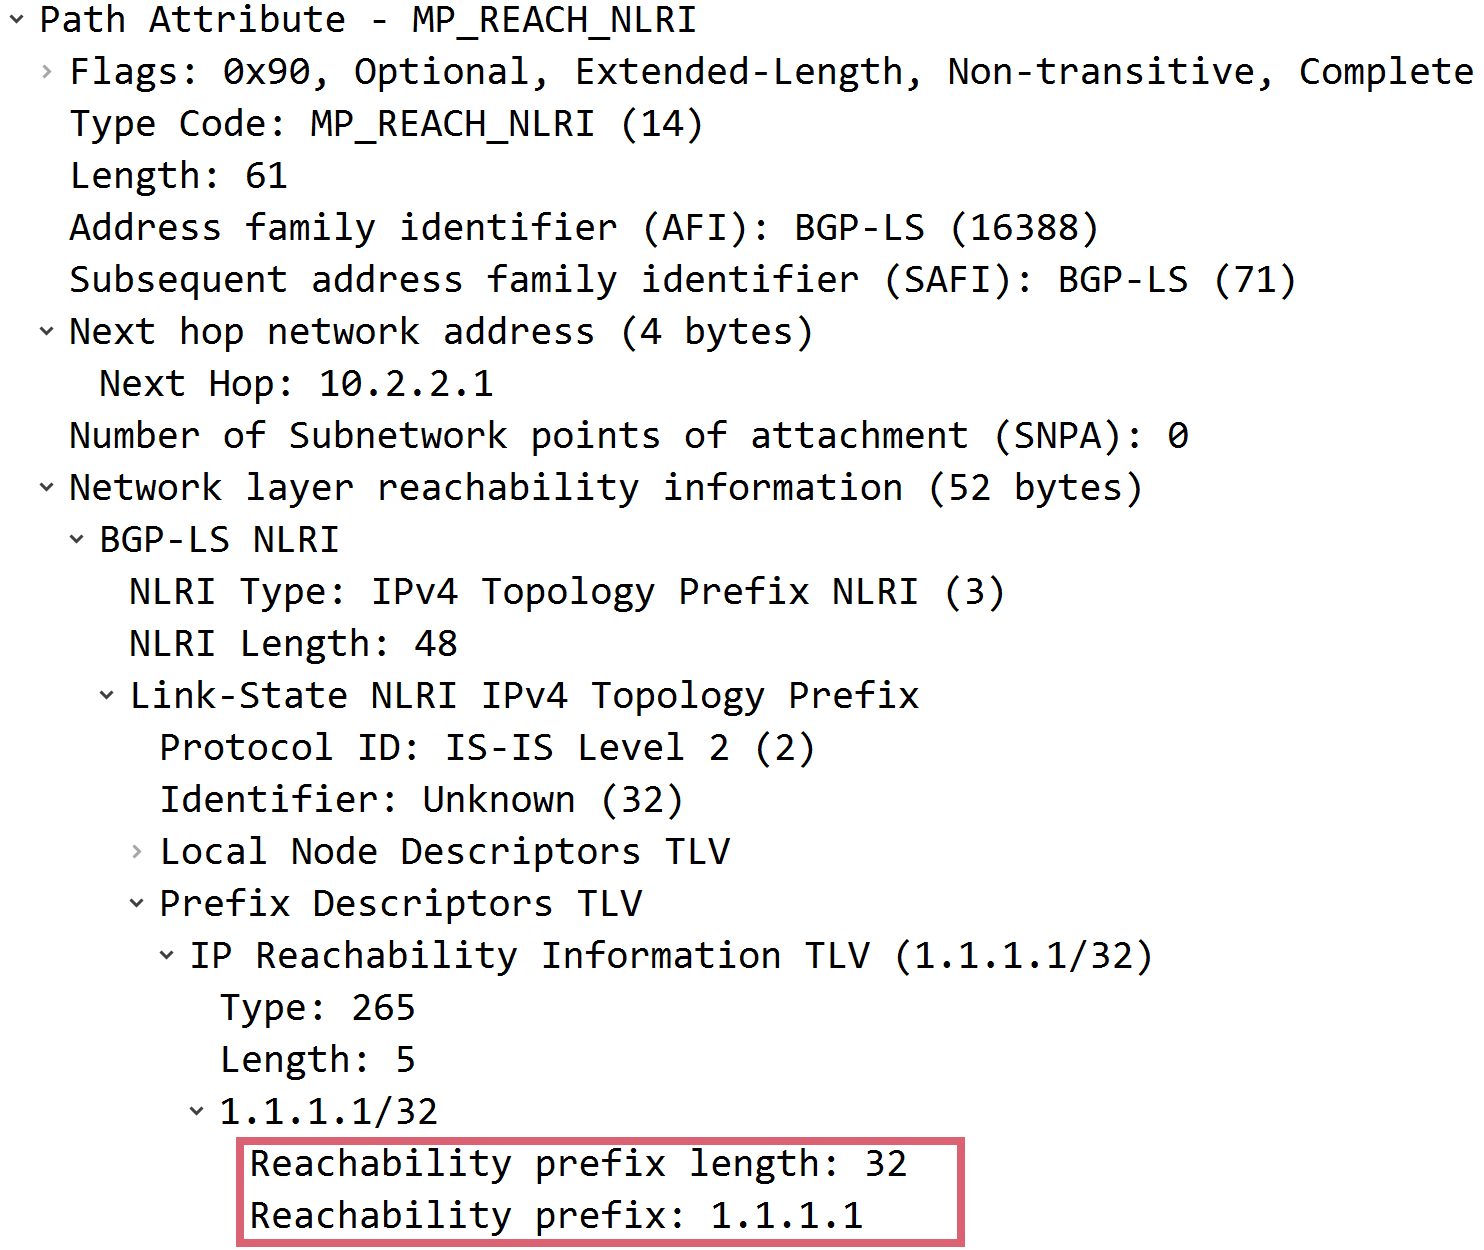Viewport: 1484px width, 1250px height.
Task: Collapse Link-State NLRI IPv4 Topology Prefix
Action: point(106,695)
